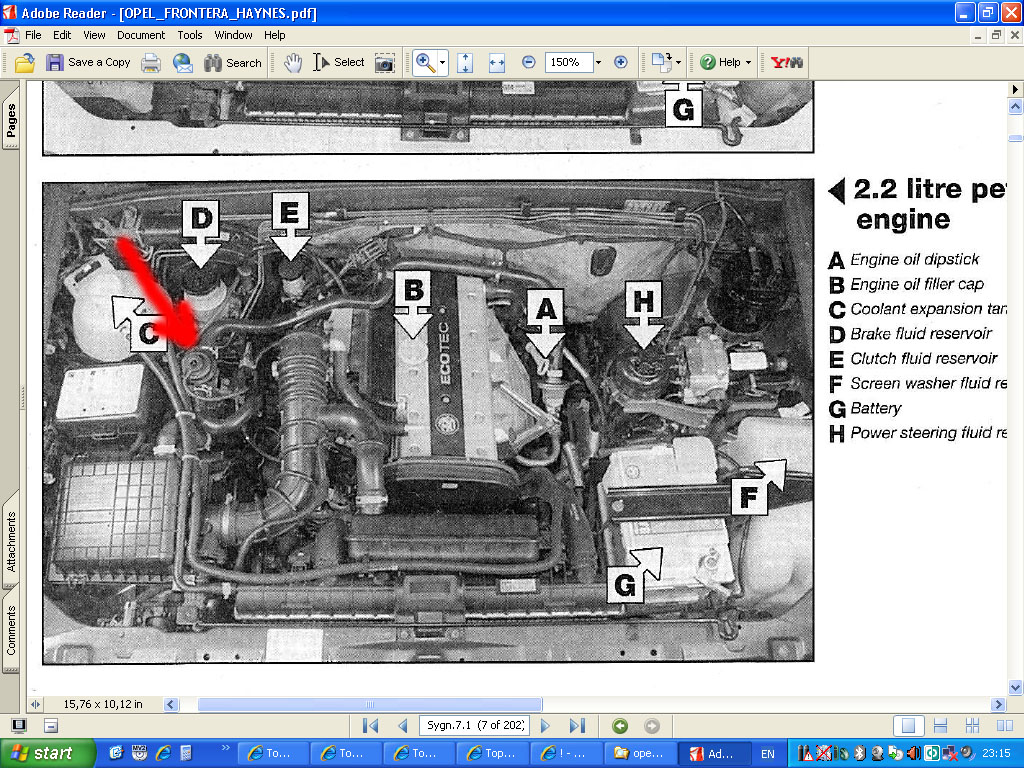Image resolution: width=1024 pixels, height=768 pixels.
Task: Select the Hand tool
Action: click(293, 63)
